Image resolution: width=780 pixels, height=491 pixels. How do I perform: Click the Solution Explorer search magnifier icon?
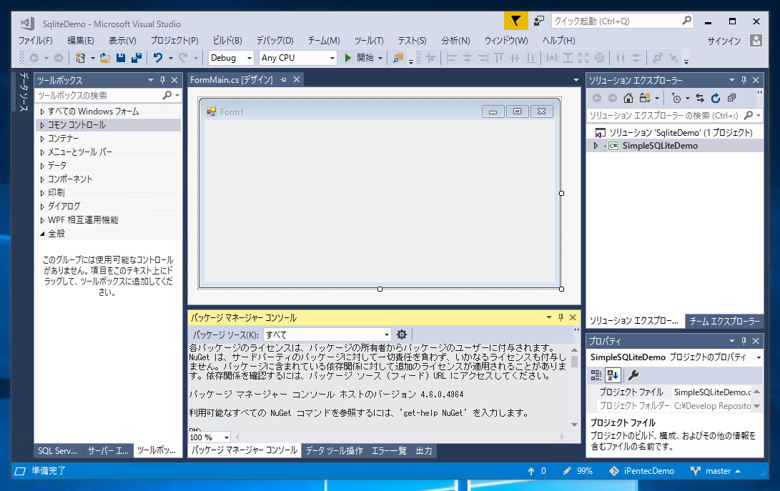(x=748, y=115)
